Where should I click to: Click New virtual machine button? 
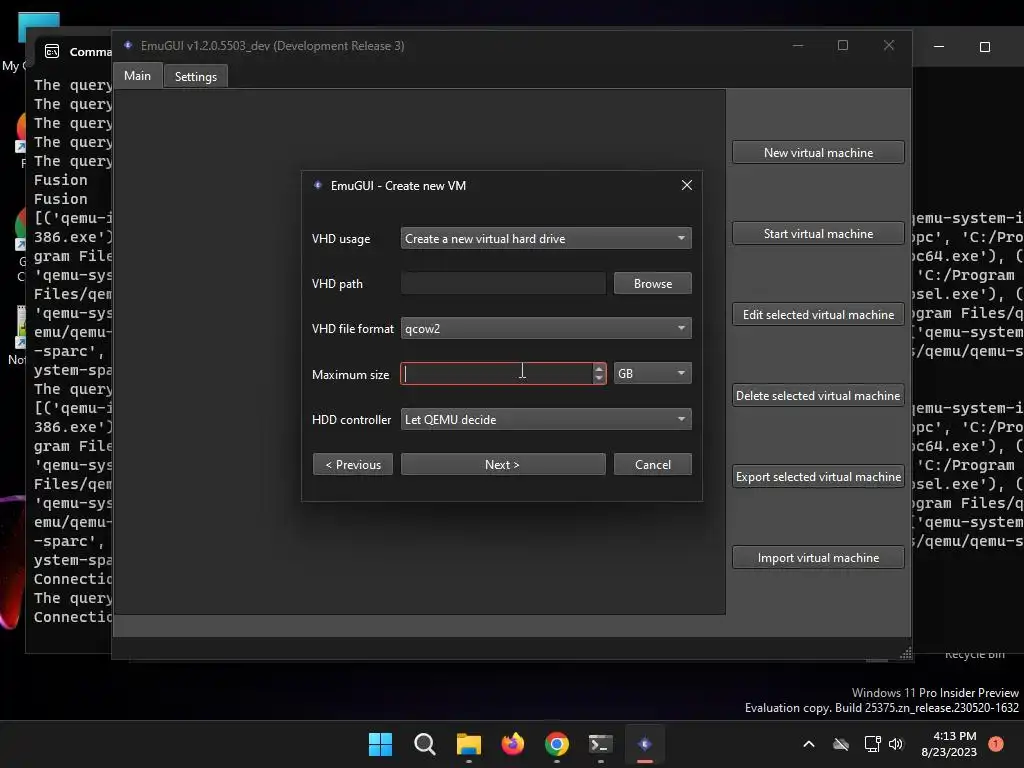coord(818,153)
